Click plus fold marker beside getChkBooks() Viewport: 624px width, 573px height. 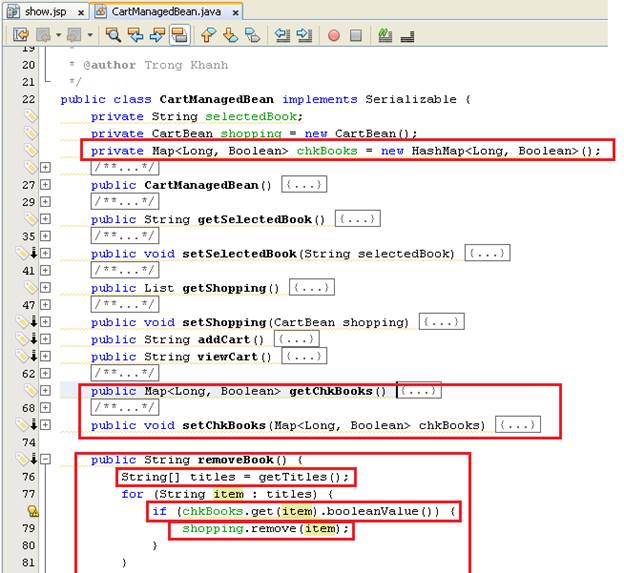coord(45,390)
